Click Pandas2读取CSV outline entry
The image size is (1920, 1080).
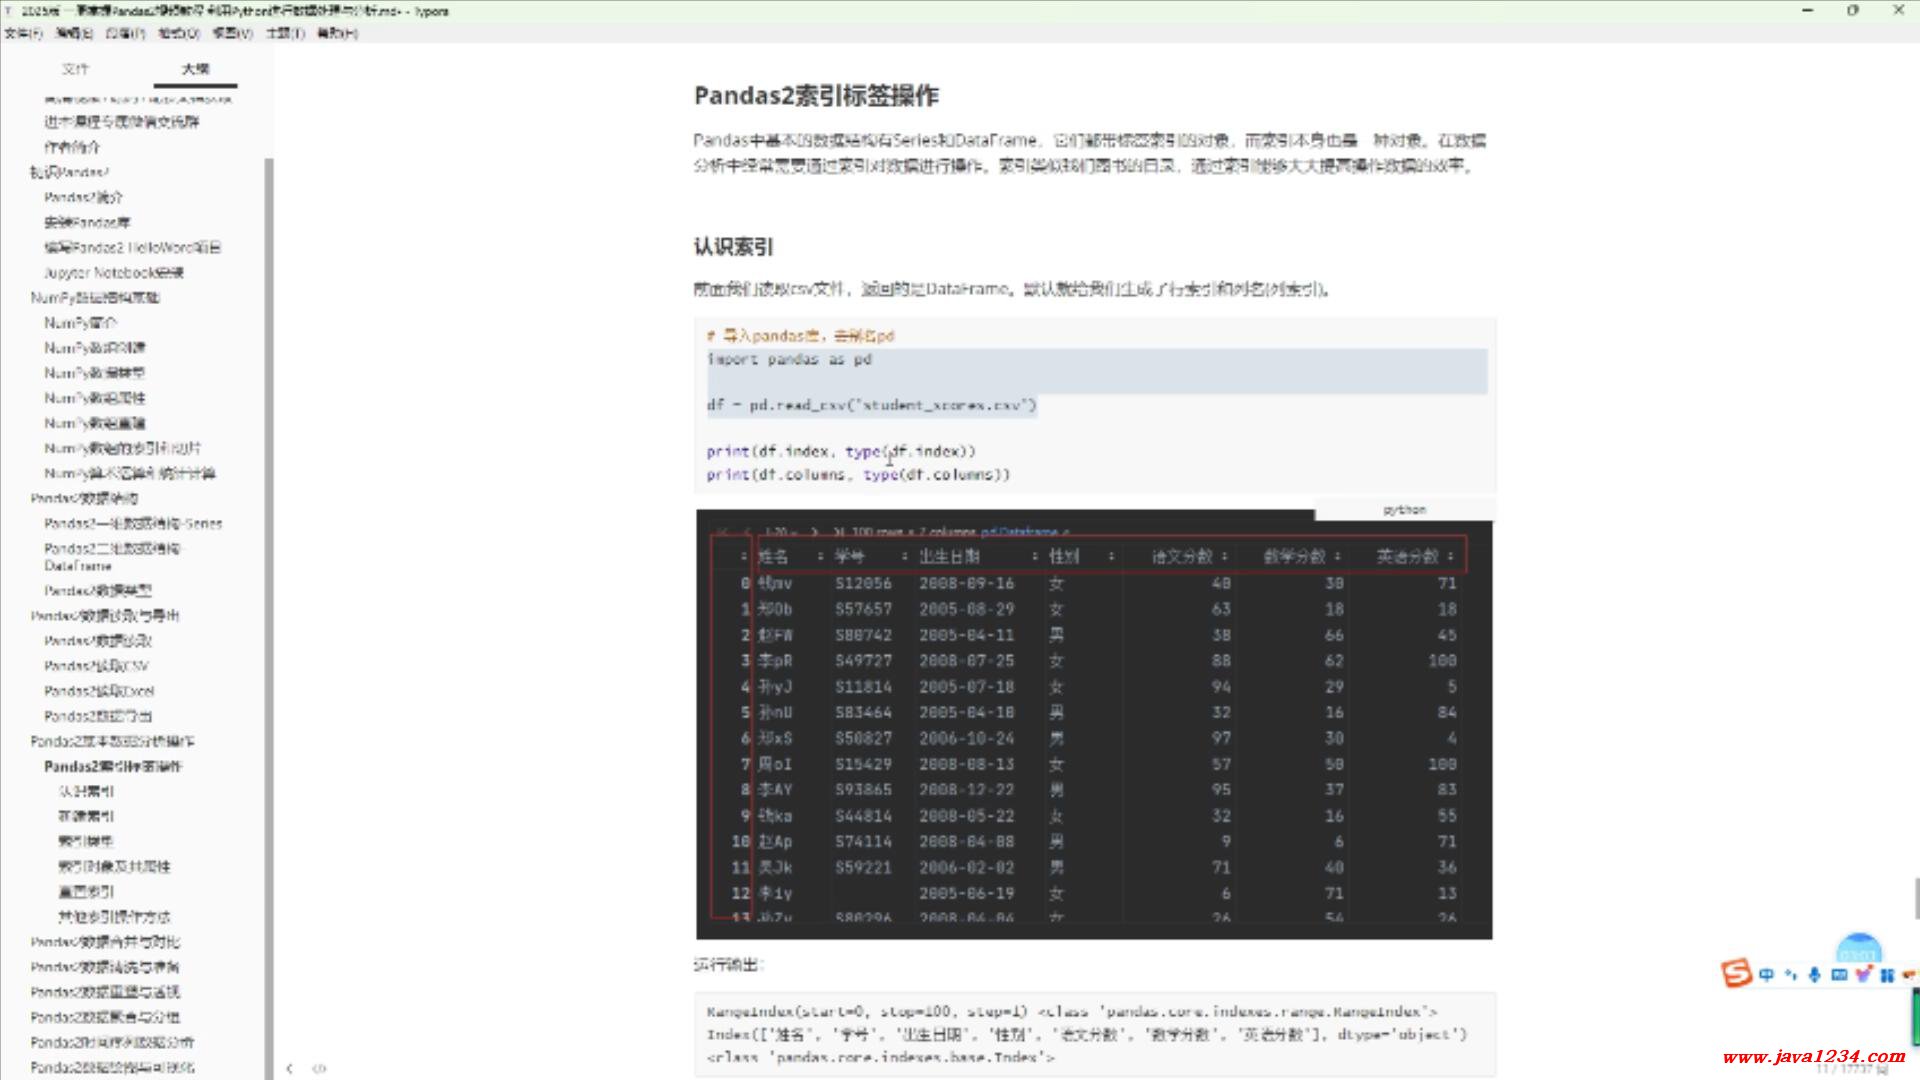[x=96, y=665]
